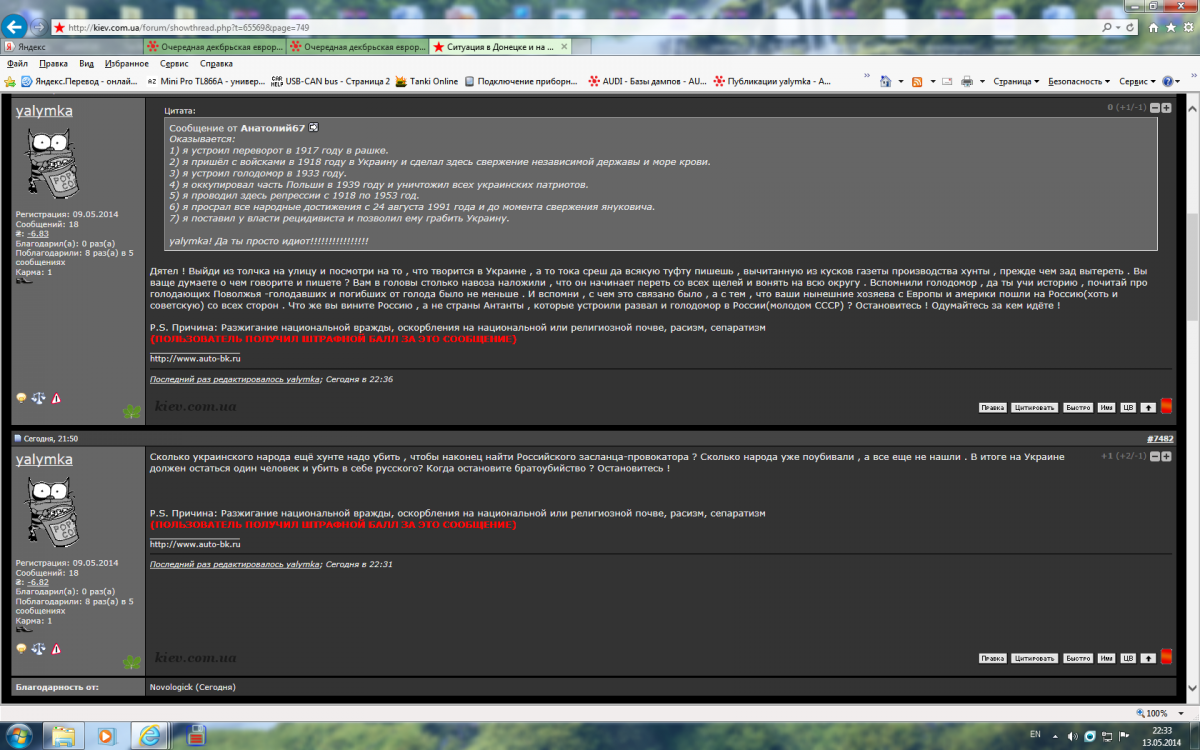Open Internet Explorer taskbar icon
The height and width of the screenshot is (750, 1200).
[151, 735]
